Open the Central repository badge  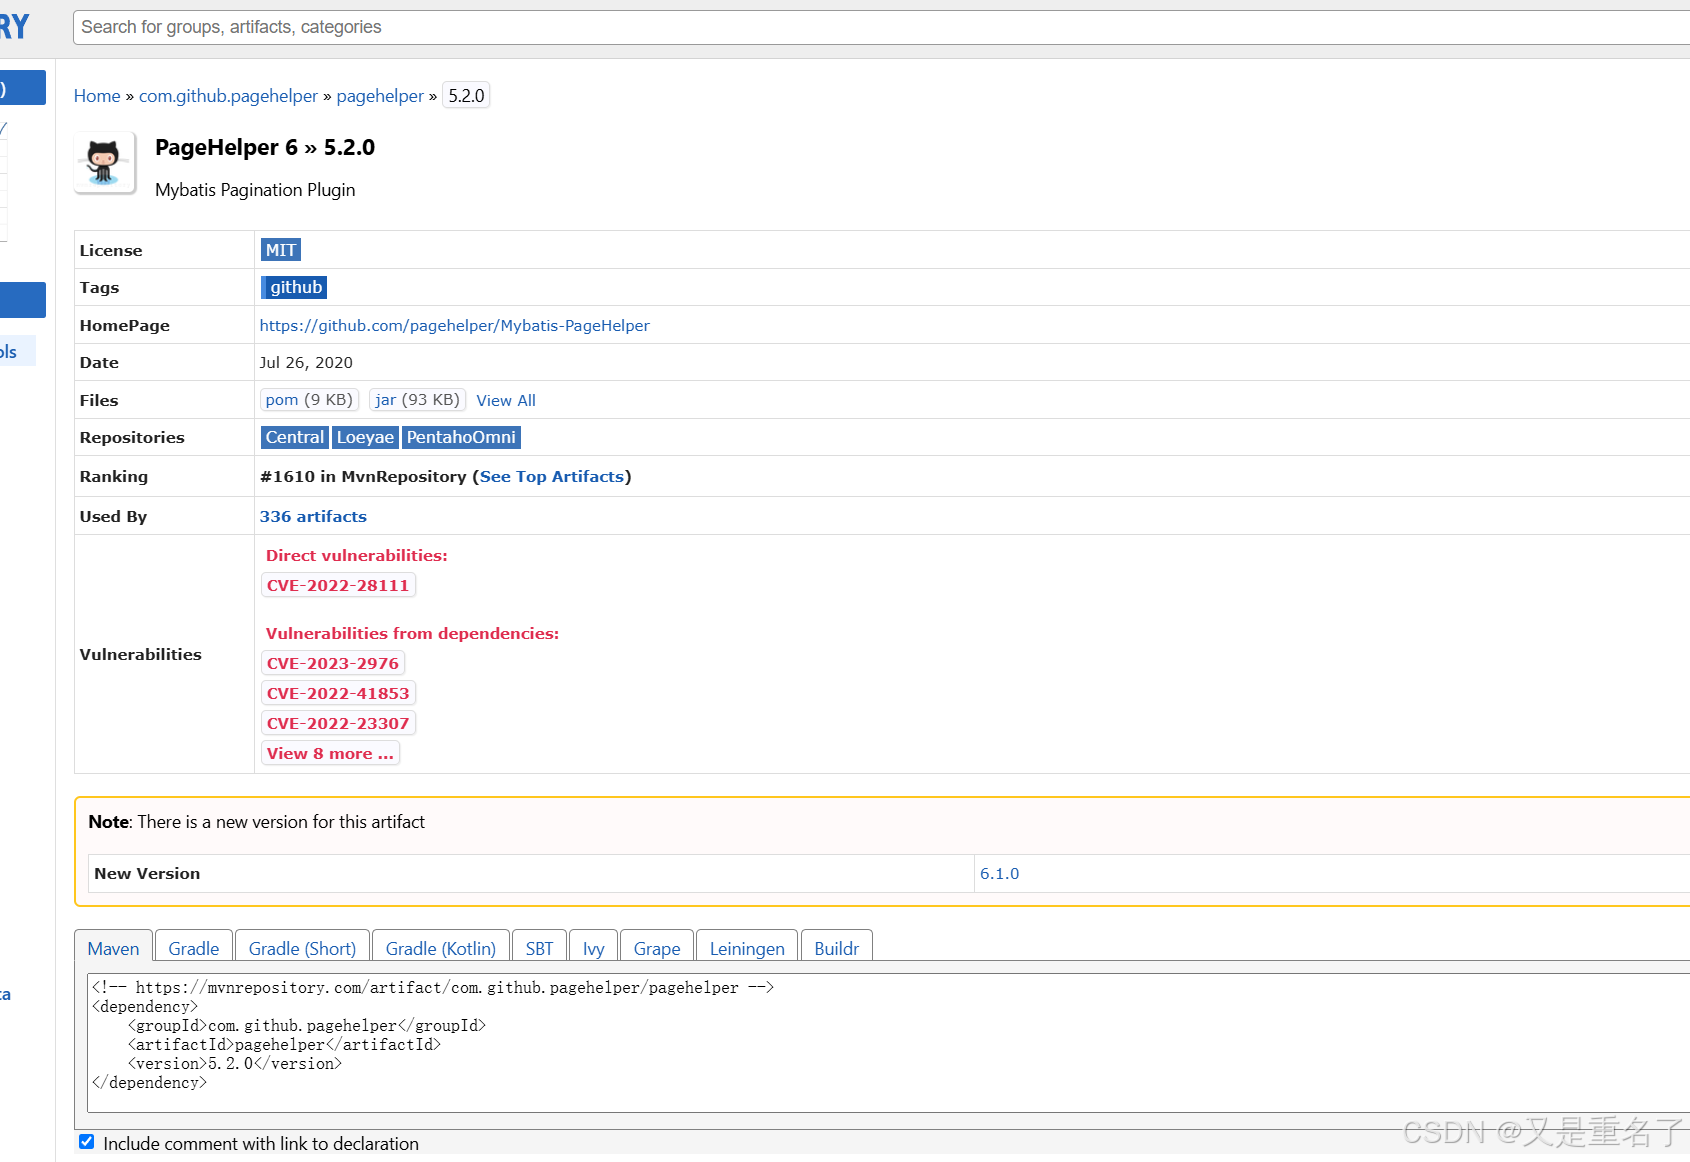click(295, 437)
